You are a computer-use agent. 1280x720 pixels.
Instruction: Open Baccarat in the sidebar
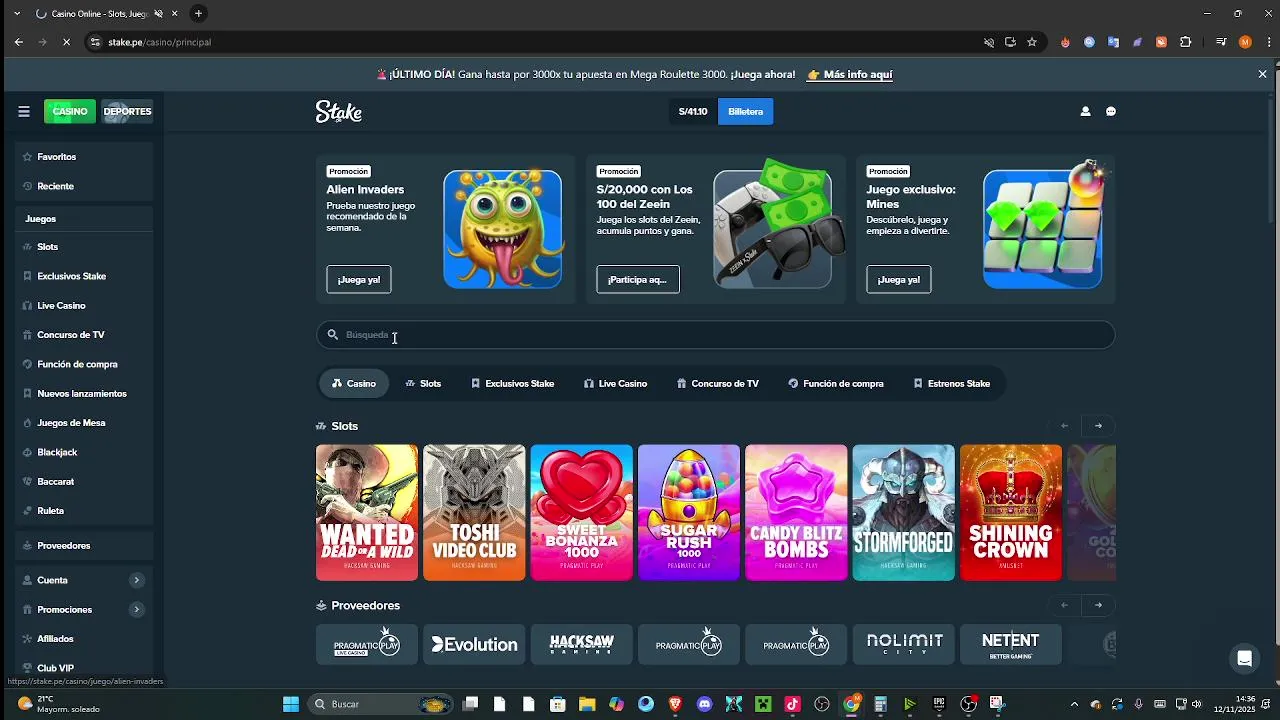85,481
